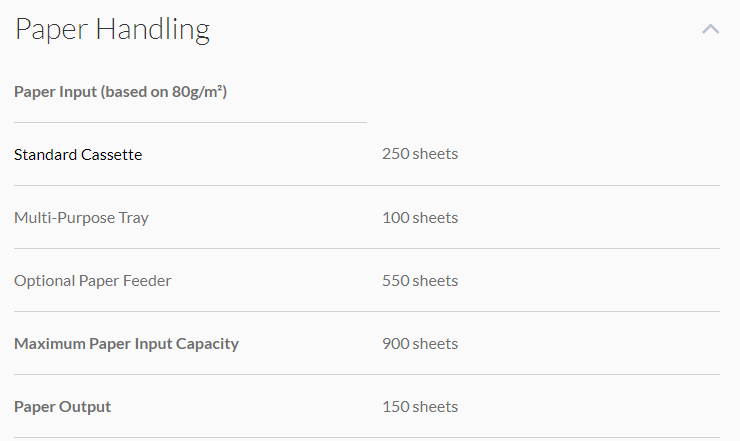This screenshot has width=740, height=441.
Task: Select the Paper Output label
Action: point(62,407)
